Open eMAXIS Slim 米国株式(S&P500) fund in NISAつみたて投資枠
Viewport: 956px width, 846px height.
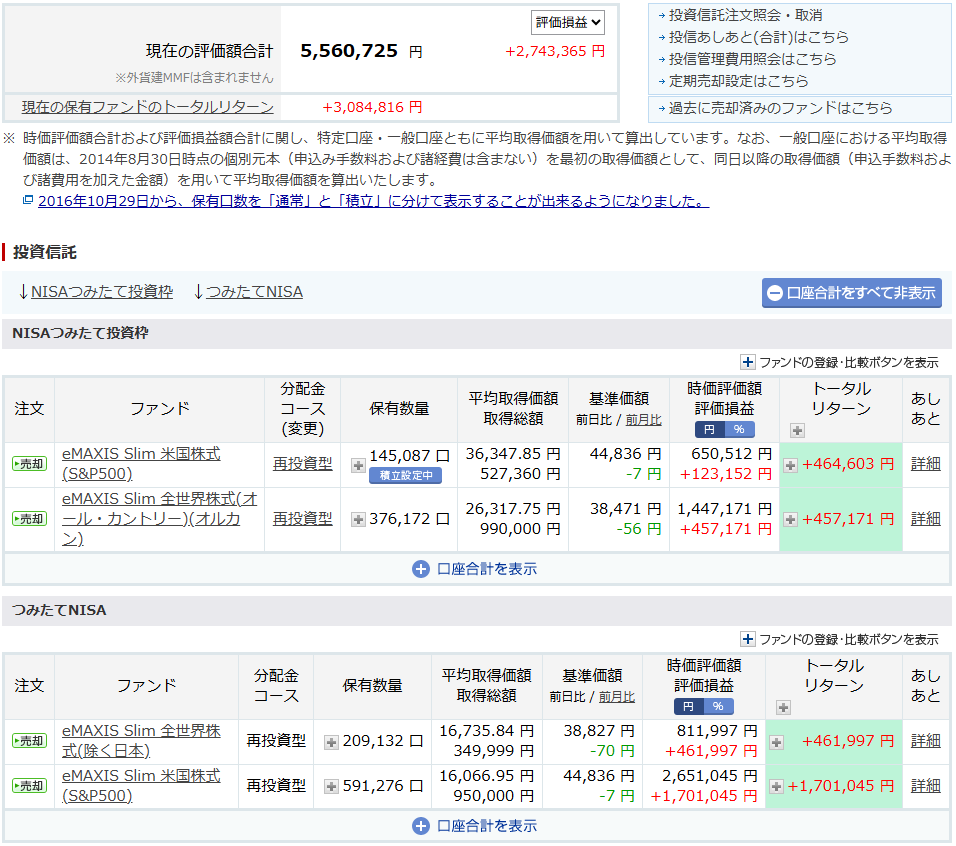pos(141,464)
